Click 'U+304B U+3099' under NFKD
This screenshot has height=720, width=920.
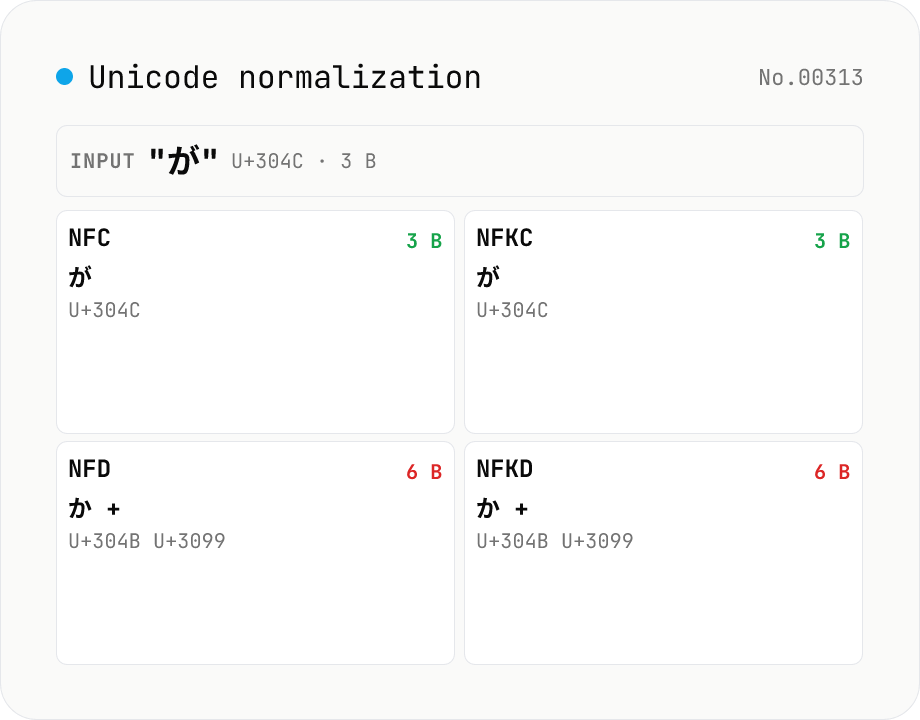pyautogui.click(x=554, y=541)
